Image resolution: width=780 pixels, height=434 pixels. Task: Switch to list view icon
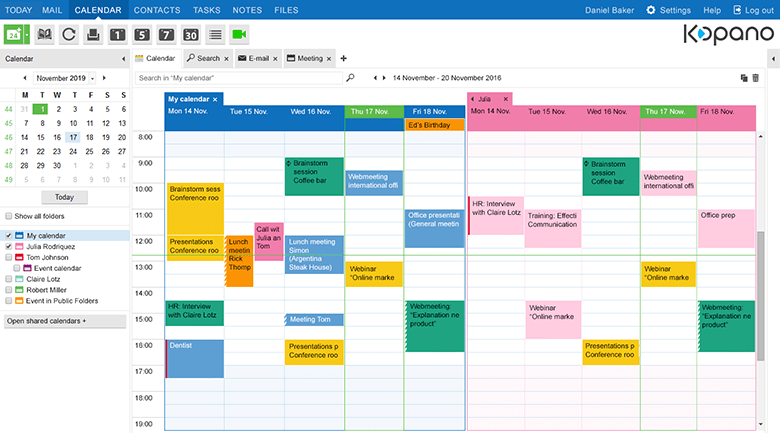215,34
